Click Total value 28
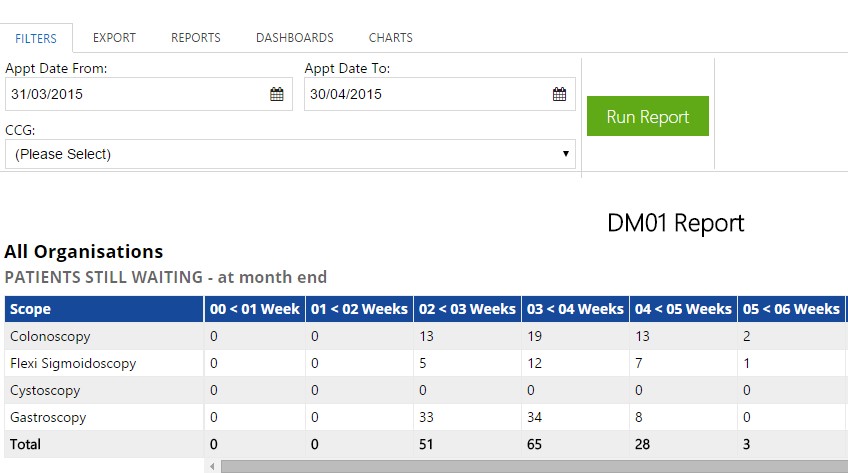848x473 pixels. 642,444
